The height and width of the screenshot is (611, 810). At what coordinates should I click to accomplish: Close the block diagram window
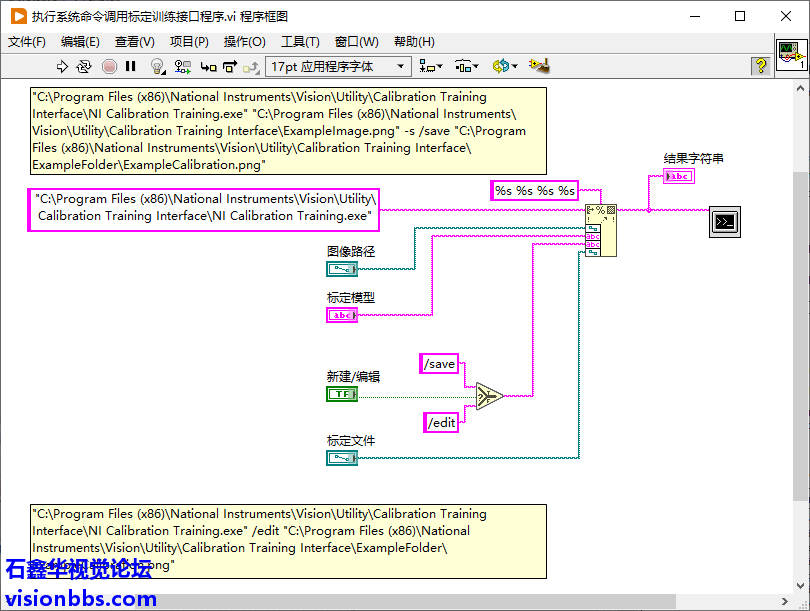click(x=786, y=17)
